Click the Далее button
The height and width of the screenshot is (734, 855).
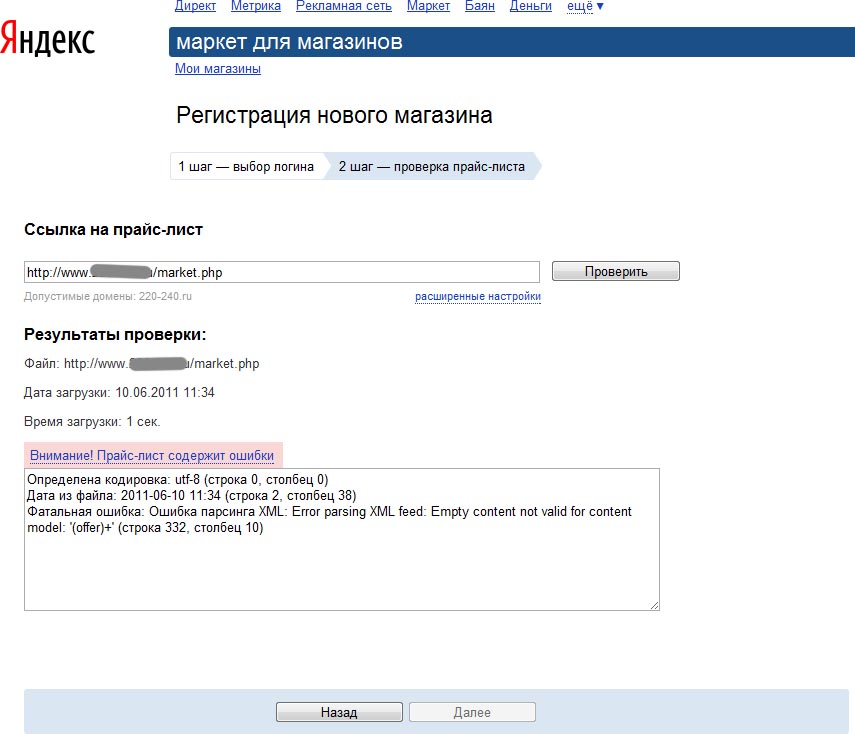[x=472, y=712]
